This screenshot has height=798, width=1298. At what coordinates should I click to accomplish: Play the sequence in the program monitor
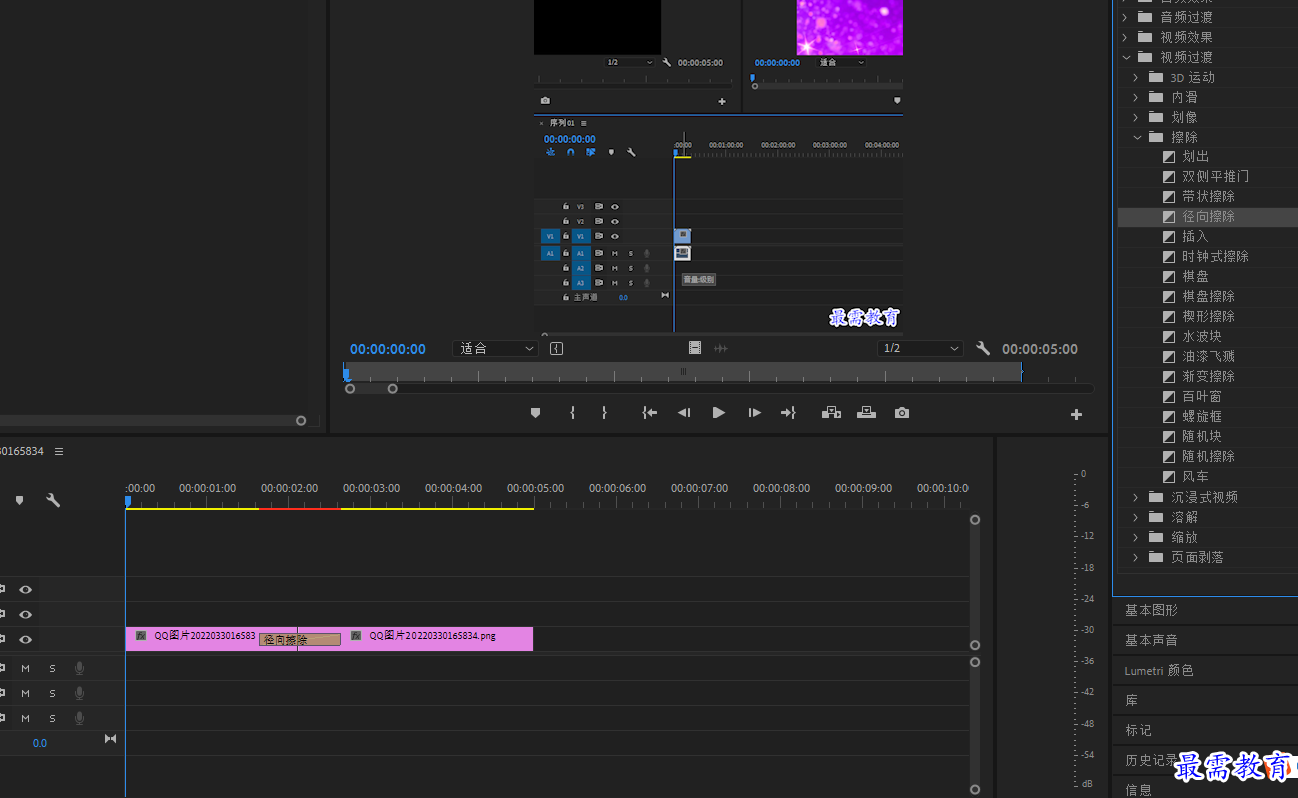click(x=718, y=413)
